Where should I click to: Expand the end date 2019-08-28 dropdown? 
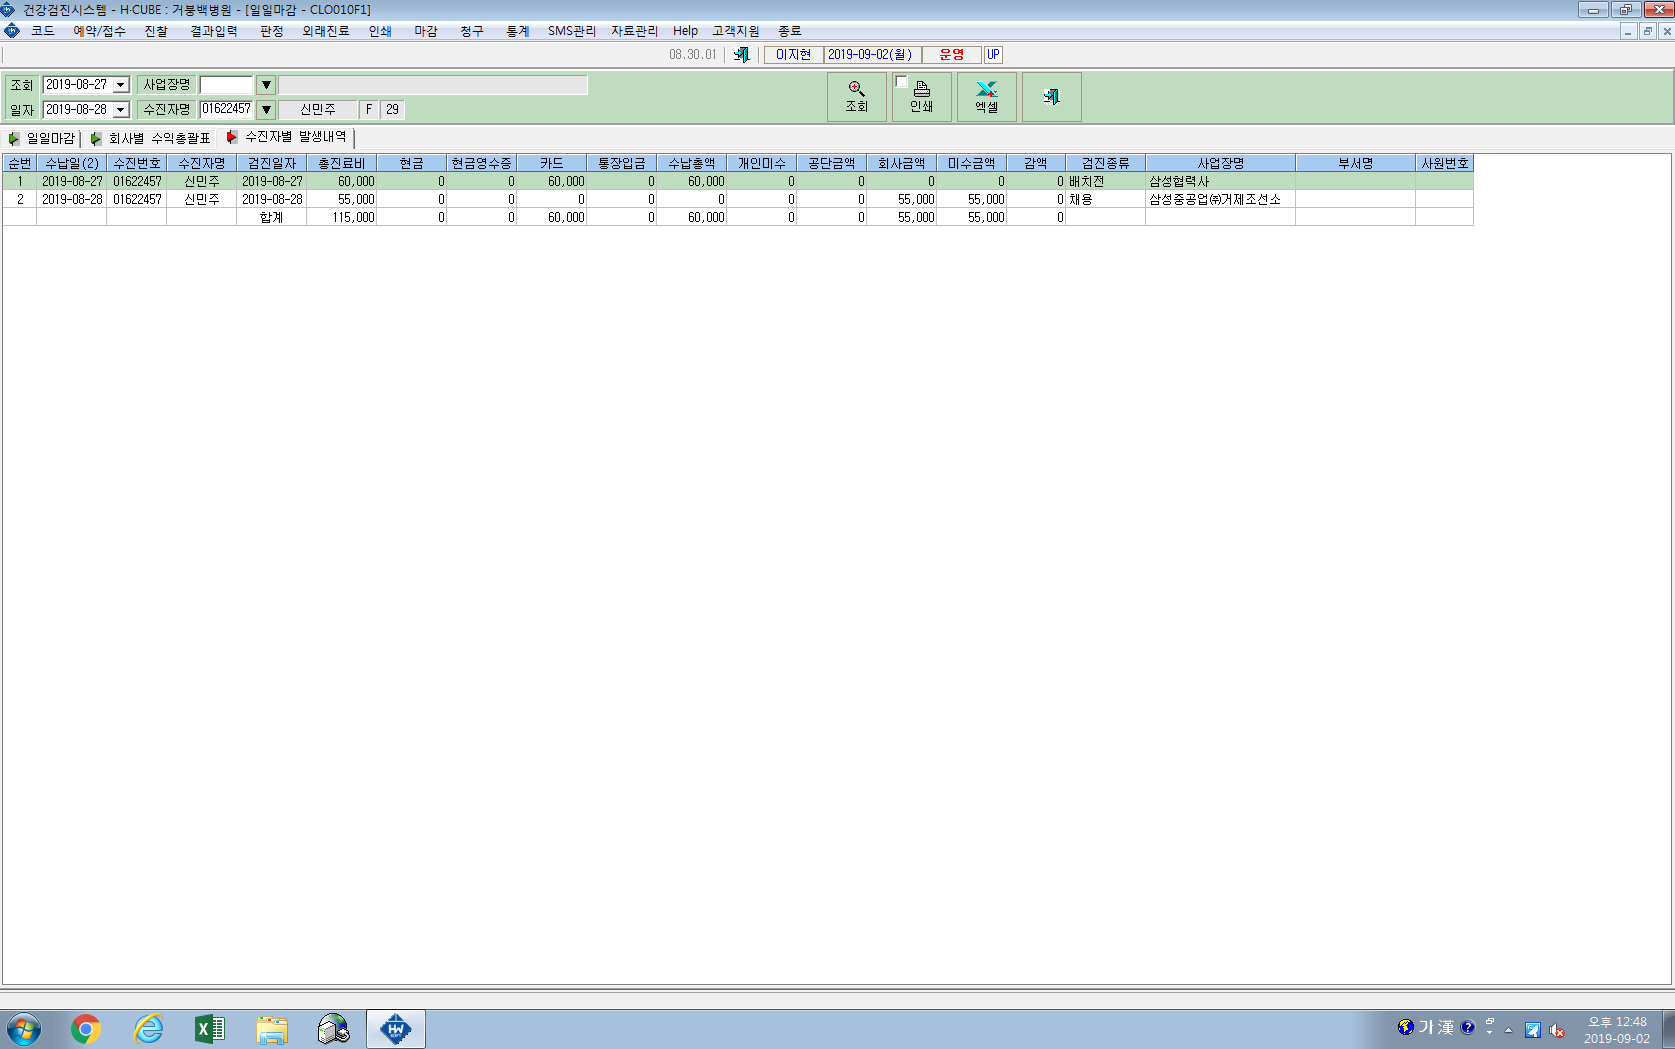121,110
